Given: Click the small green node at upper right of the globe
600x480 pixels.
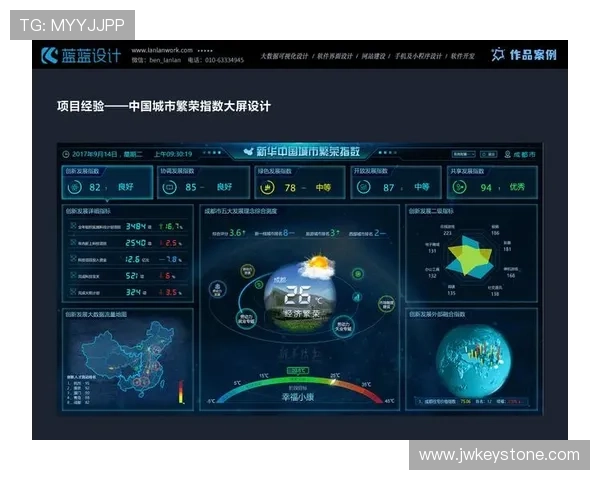Looking at the screenshot, I should (x=358, y=274).
